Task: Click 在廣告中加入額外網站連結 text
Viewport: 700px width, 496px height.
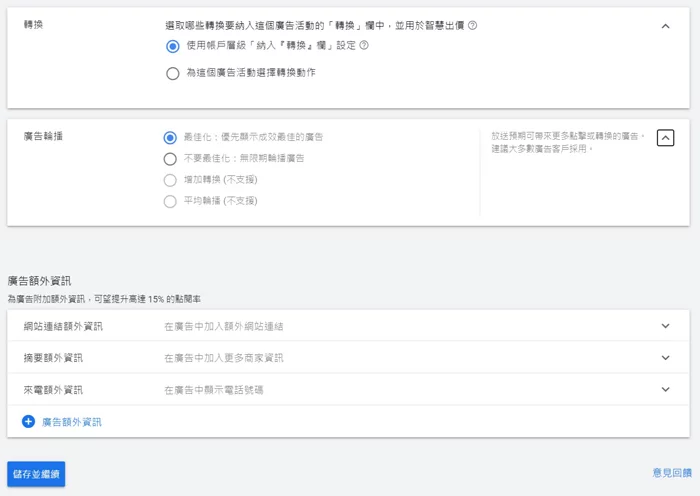Action: click(x=224, y=326)
